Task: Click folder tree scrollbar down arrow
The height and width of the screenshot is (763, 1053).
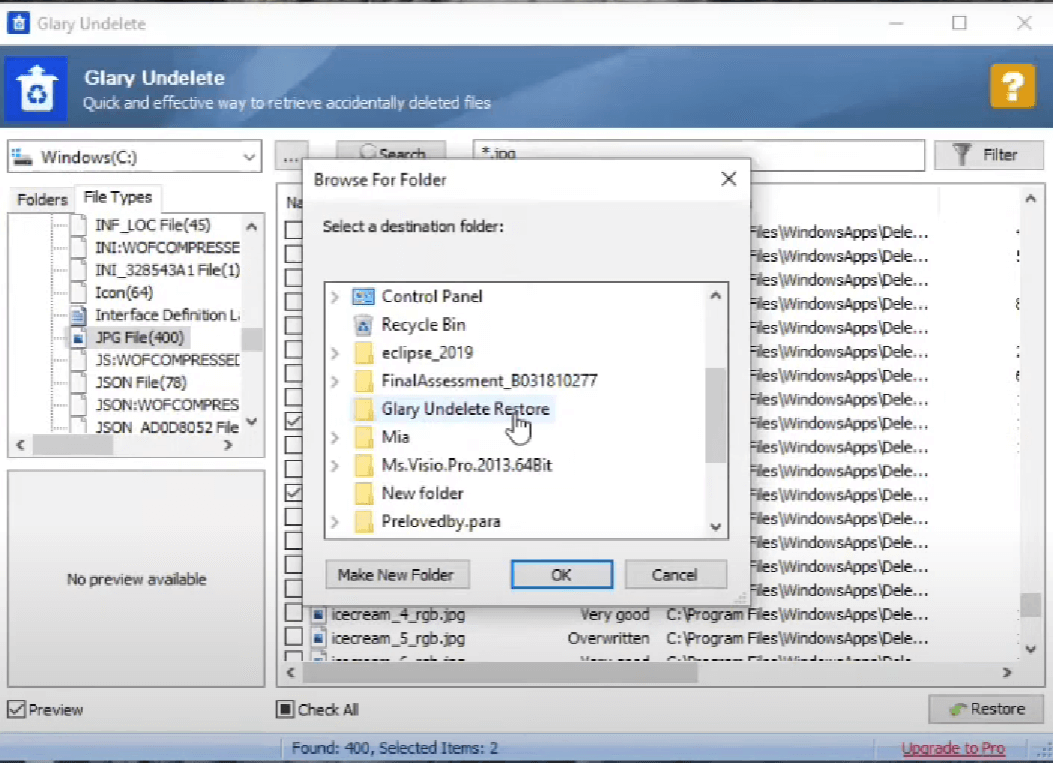Action: coord(716,527)
